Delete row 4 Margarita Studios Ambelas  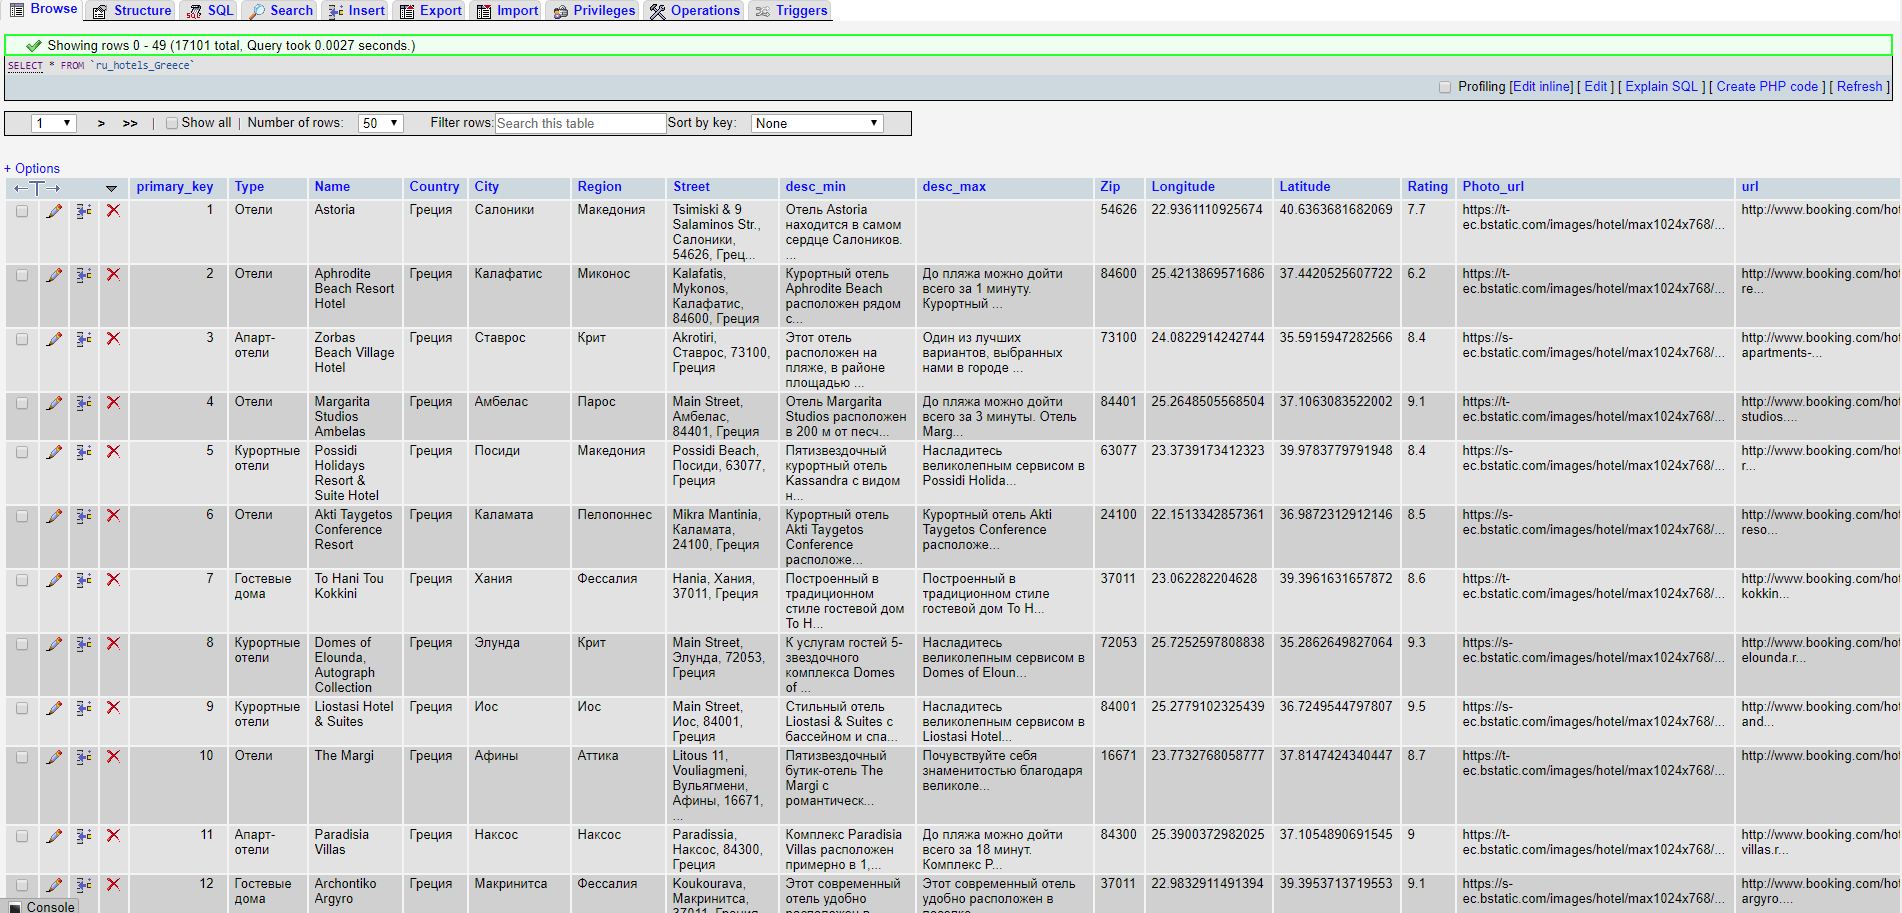(x=113, y=403)
